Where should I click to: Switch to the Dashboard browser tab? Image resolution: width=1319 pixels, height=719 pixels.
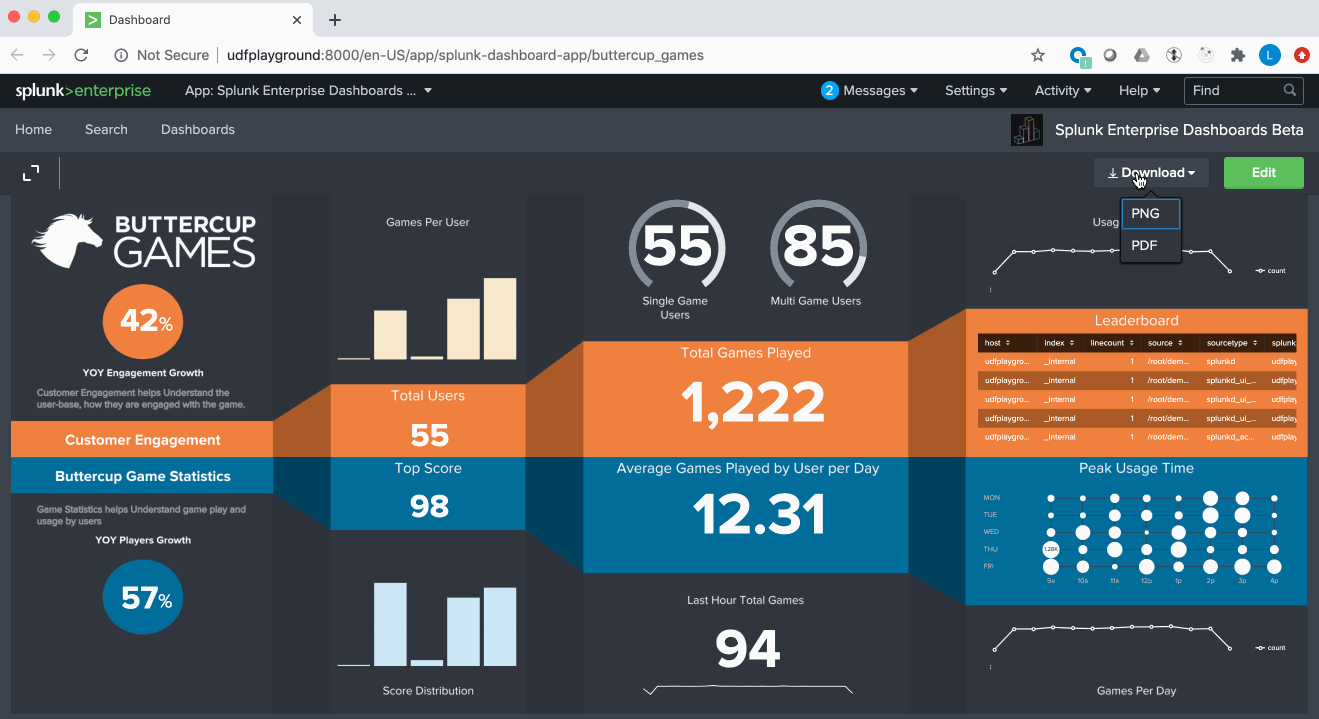(195, 20)
